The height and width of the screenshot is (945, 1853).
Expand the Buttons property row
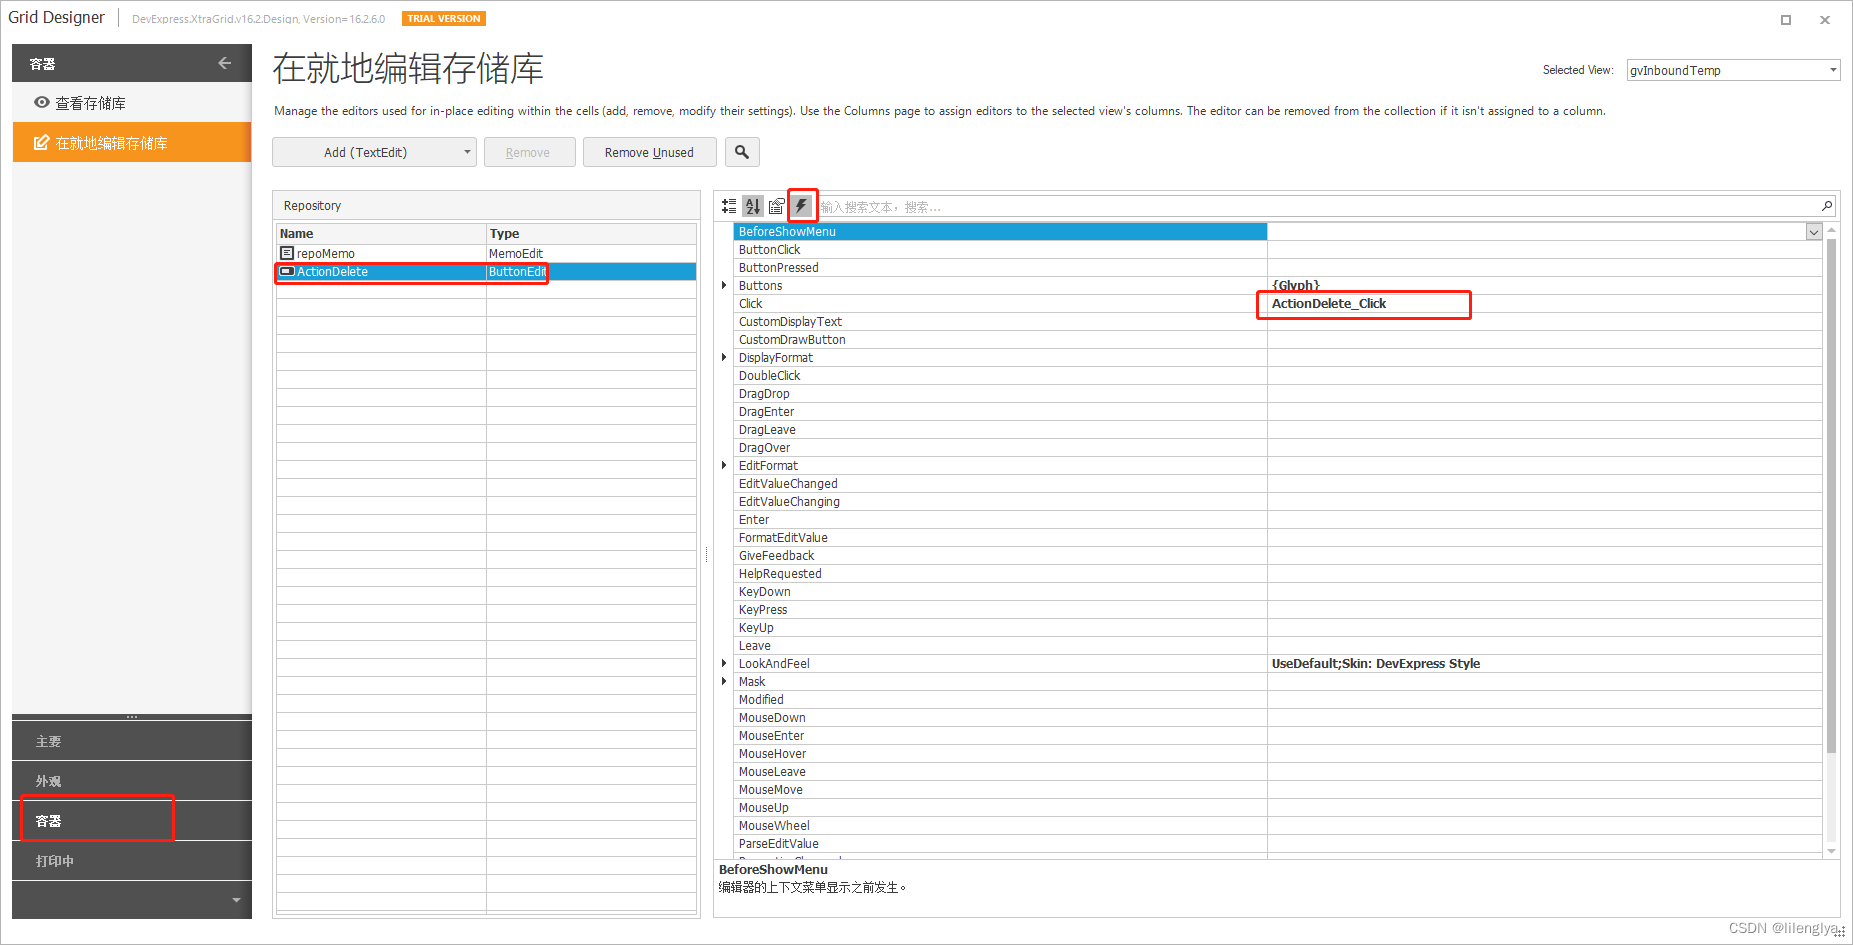pos(724,285)
